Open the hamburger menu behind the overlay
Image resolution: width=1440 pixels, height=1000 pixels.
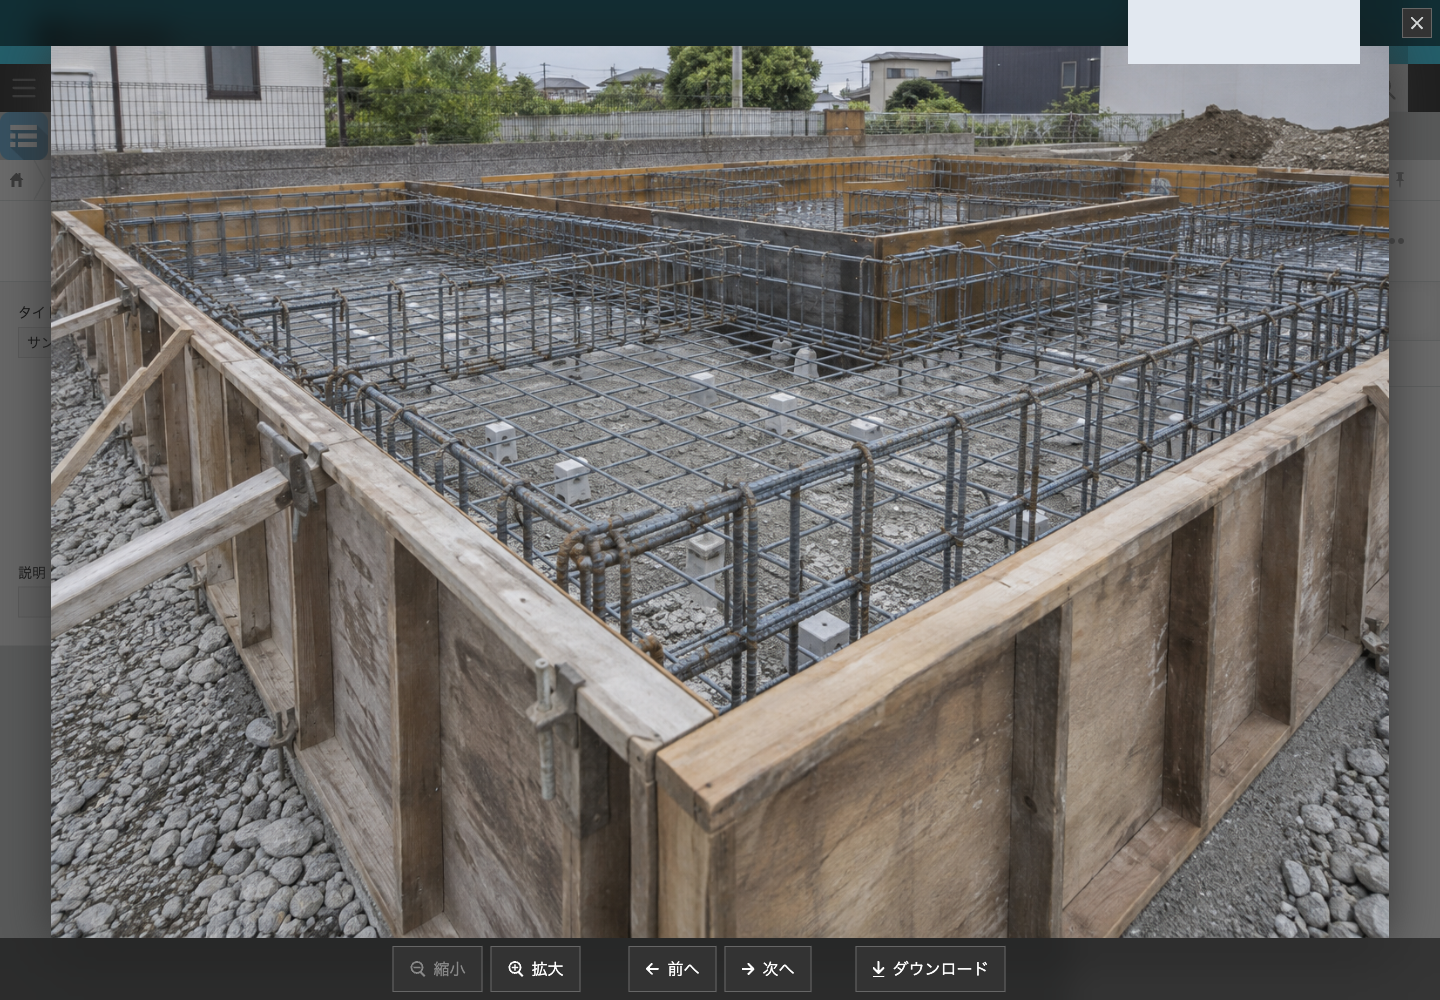click(x=24, y=88)
